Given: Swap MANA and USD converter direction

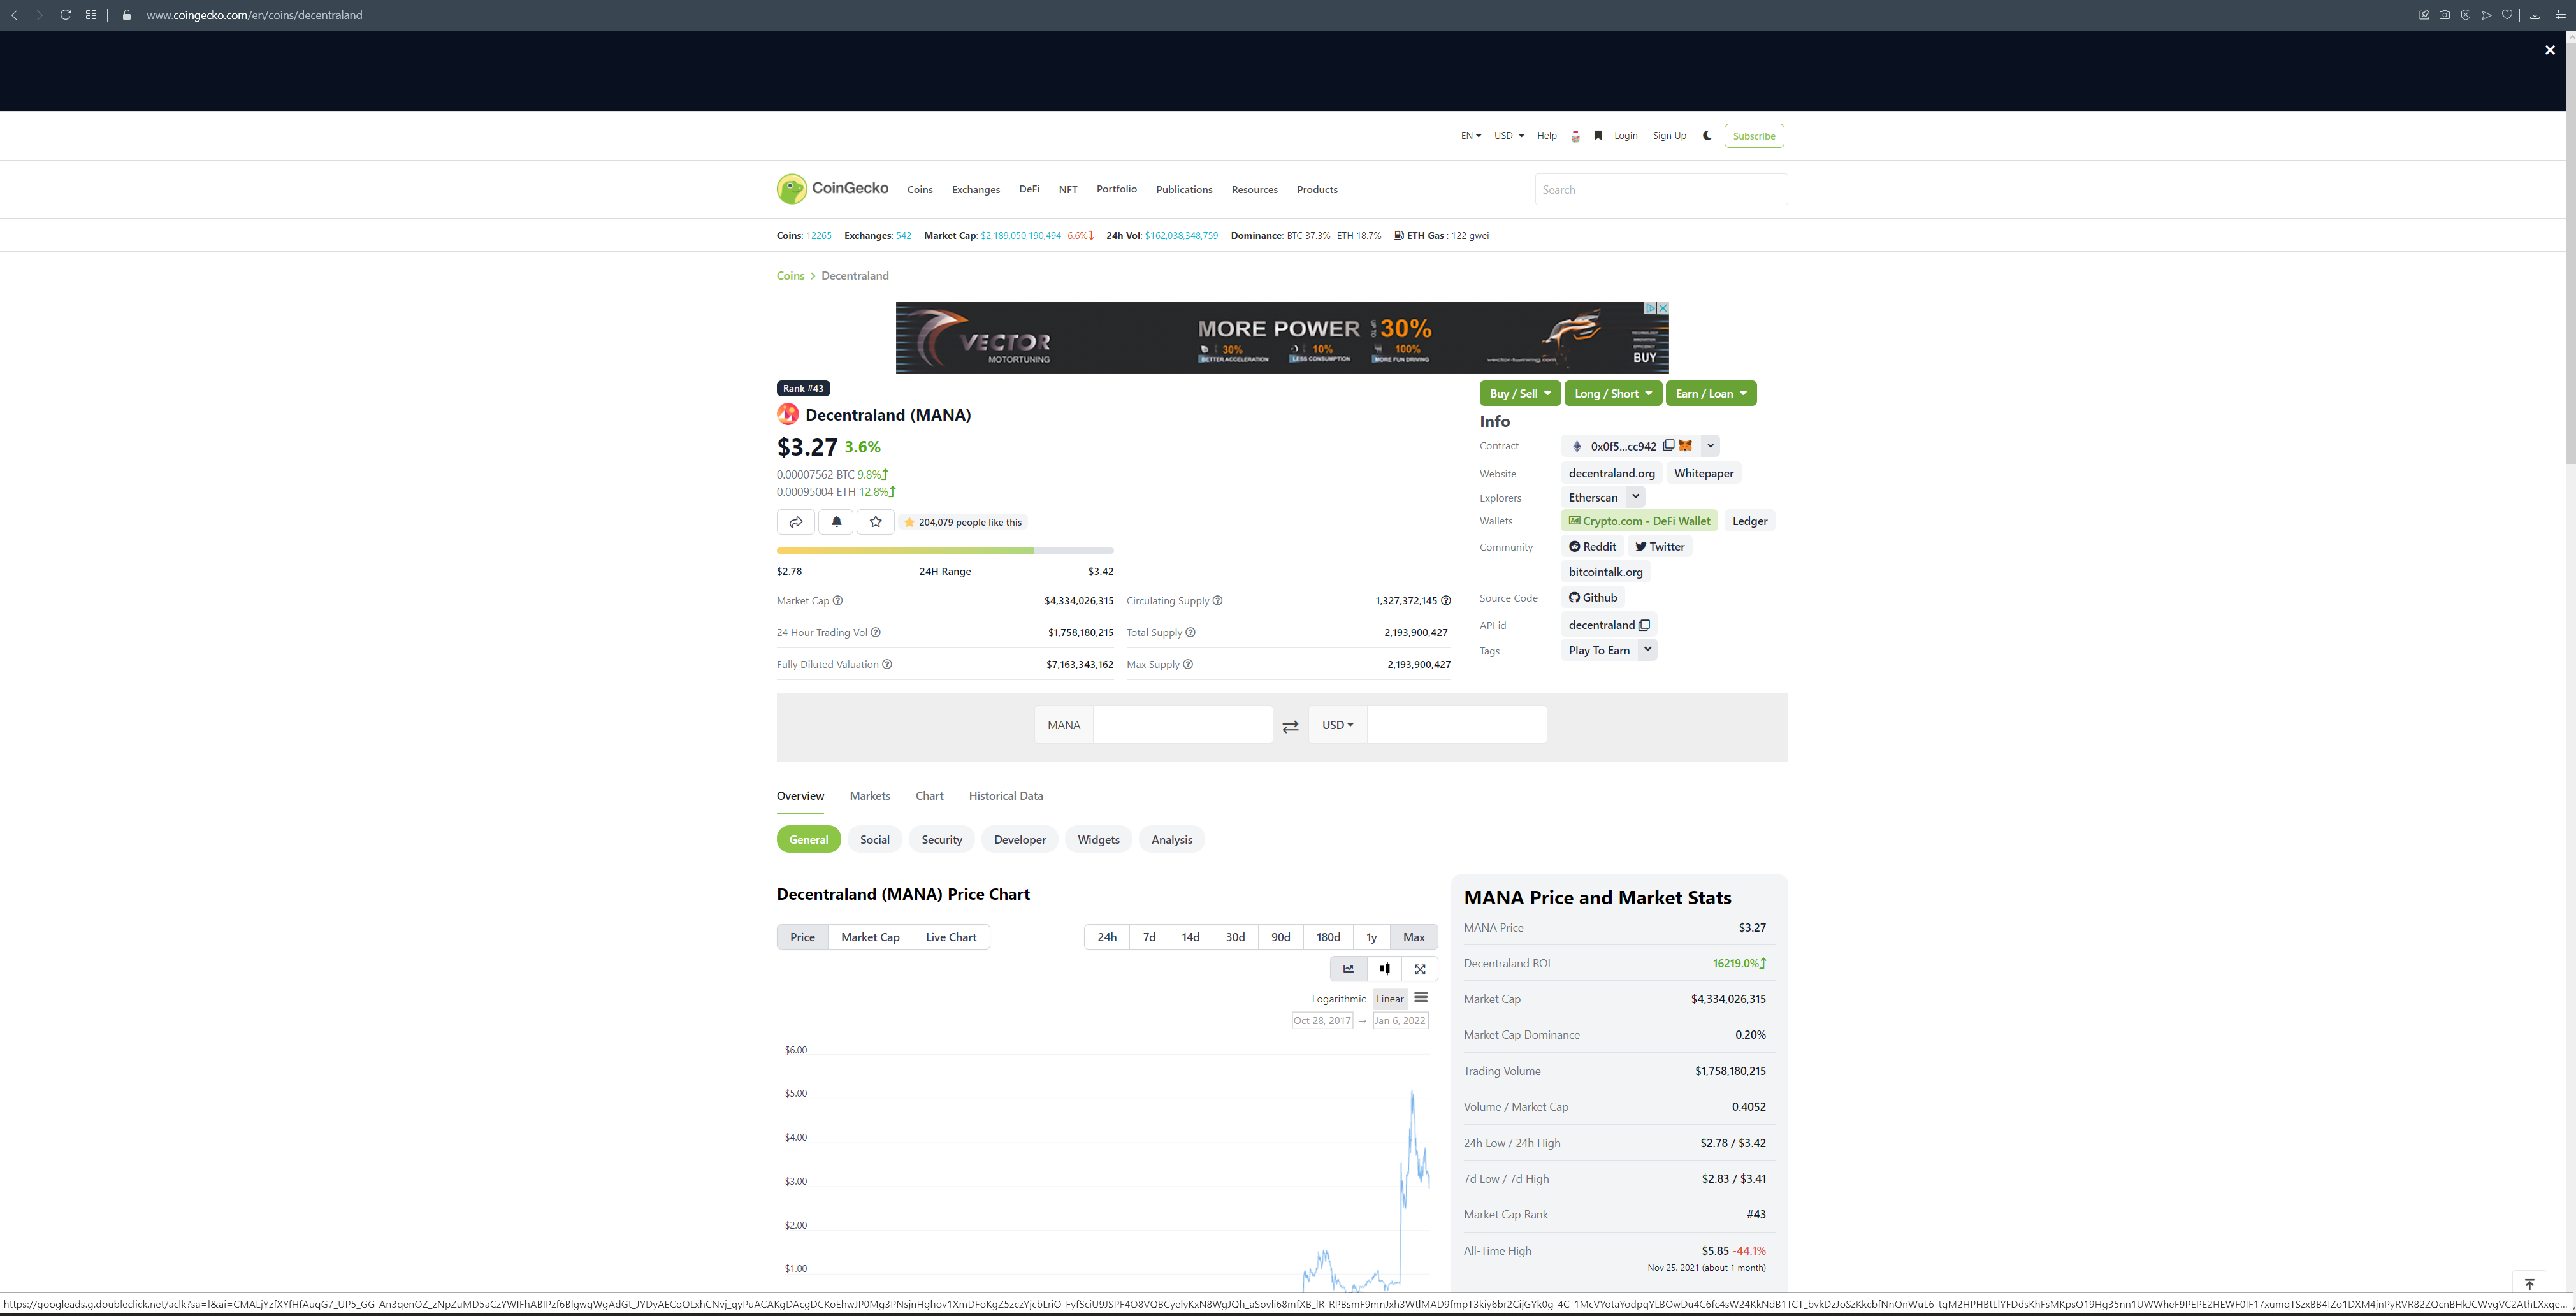Looking at the screenshot, I should tap(1290, 726).
